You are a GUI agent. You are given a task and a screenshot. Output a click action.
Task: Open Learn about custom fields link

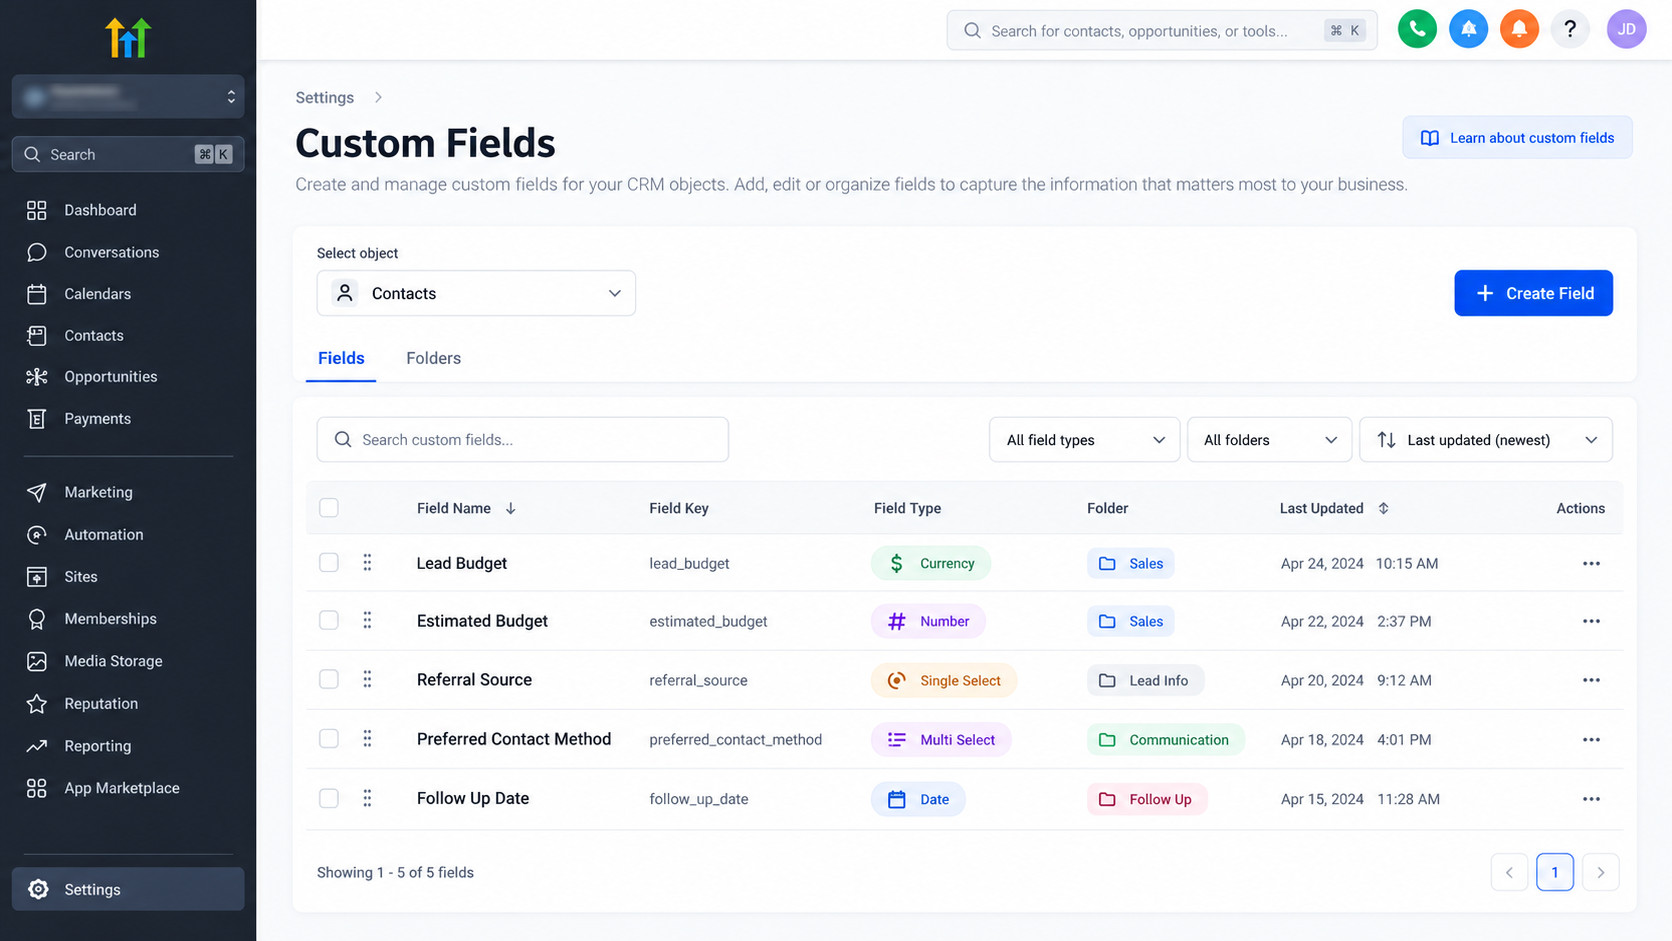1517,138
